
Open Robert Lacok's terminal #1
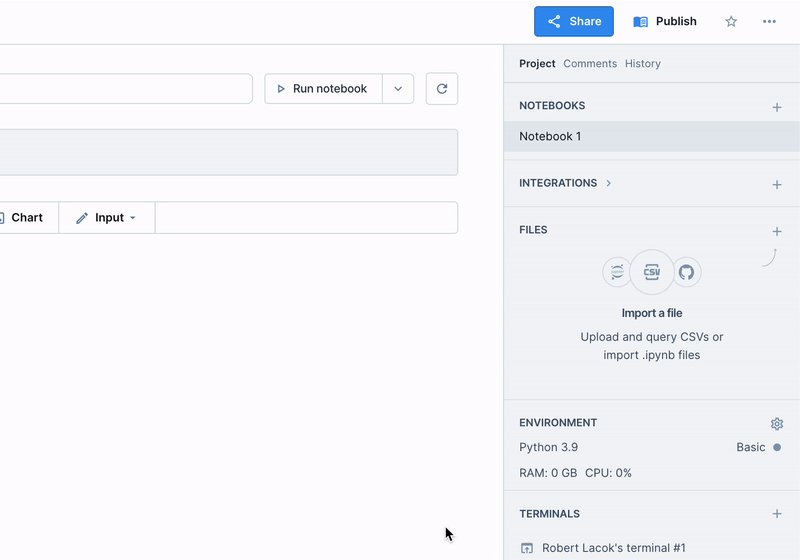(x=613, y=548)
